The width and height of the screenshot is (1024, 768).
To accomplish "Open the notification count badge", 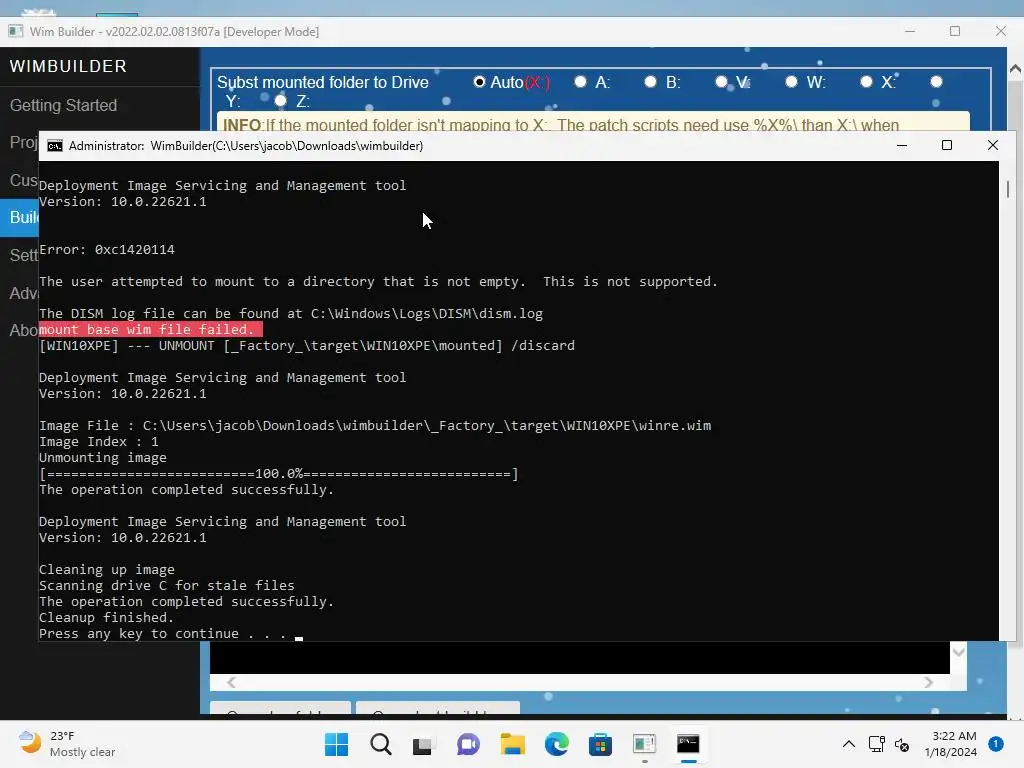I will click(995, 744).
